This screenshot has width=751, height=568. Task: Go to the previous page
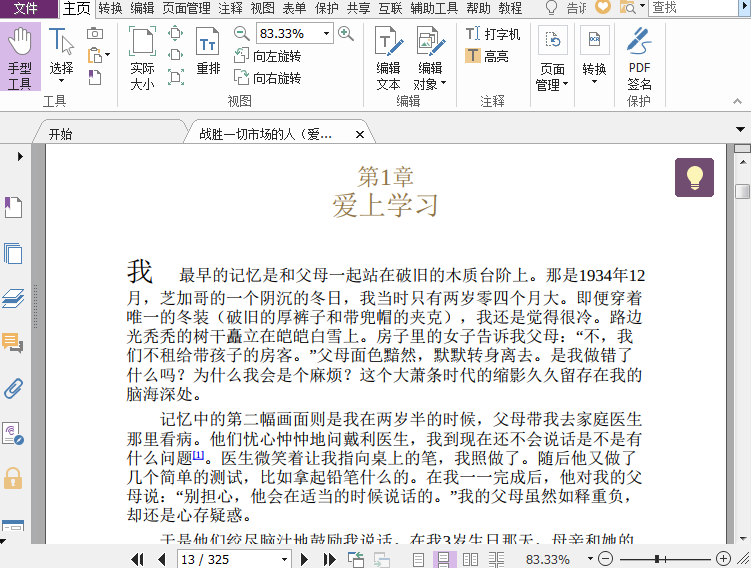coord(161,559)
